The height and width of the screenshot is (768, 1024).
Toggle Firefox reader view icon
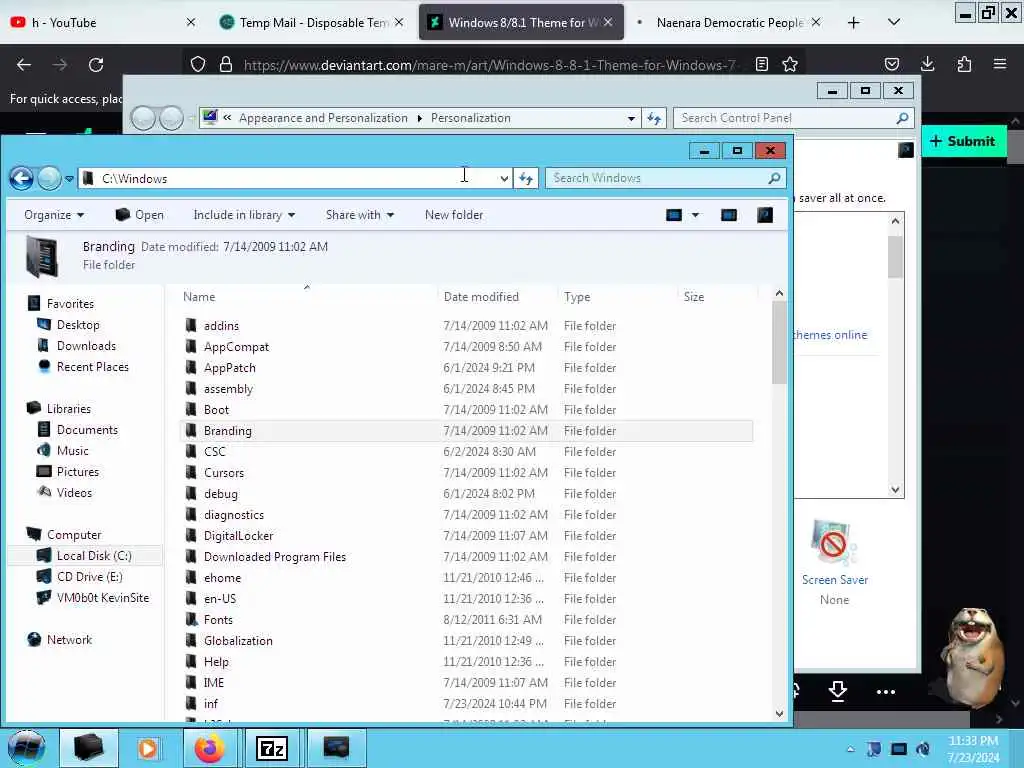pyautogui.click(x=761, y=64)
